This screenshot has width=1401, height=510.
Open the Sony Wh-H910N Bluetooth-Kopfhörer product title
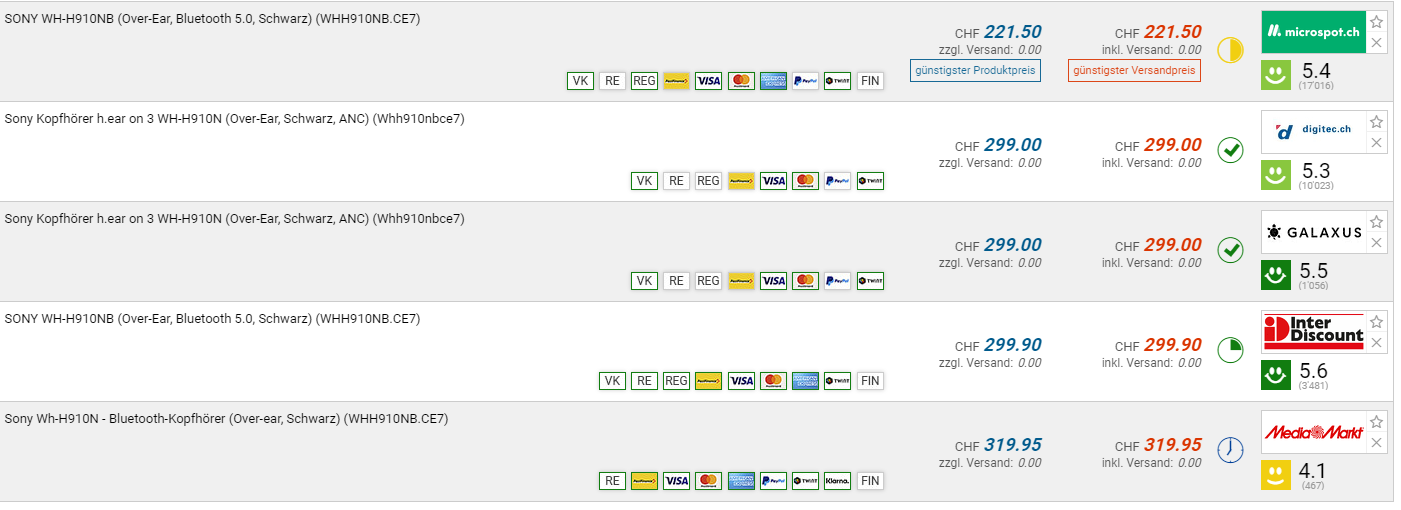226,419
